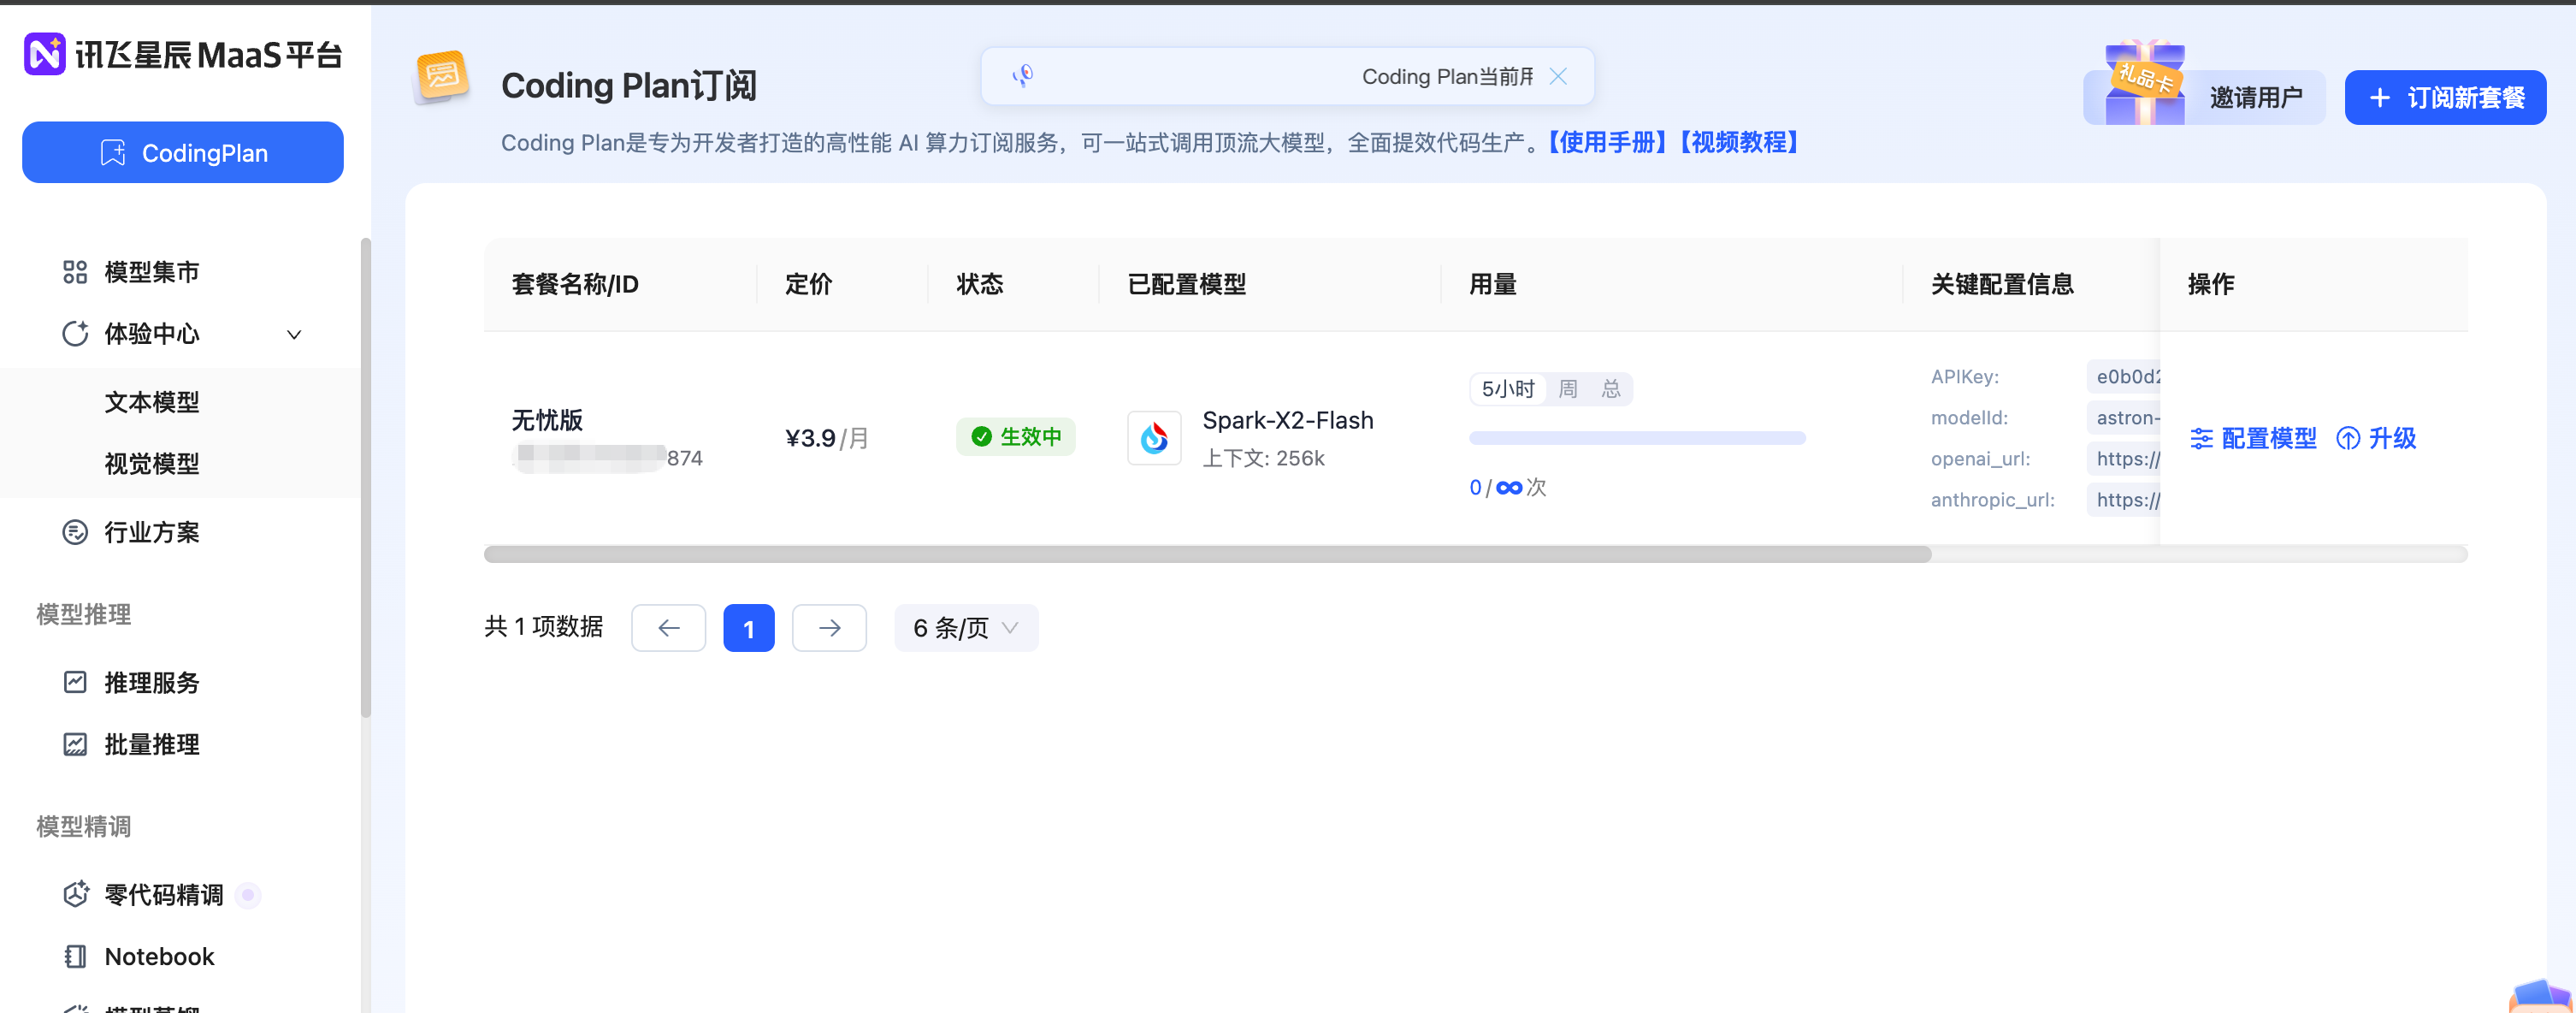The height and width of the screenshot is (1013, 2576).
Task: Open 行业方案 in the sidebar
Action: coord(152,532)
